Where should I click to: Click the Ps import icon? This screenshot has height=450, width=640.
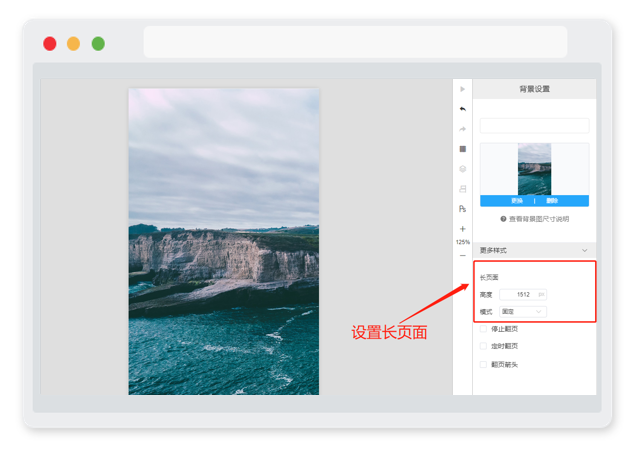coord(462,209)
